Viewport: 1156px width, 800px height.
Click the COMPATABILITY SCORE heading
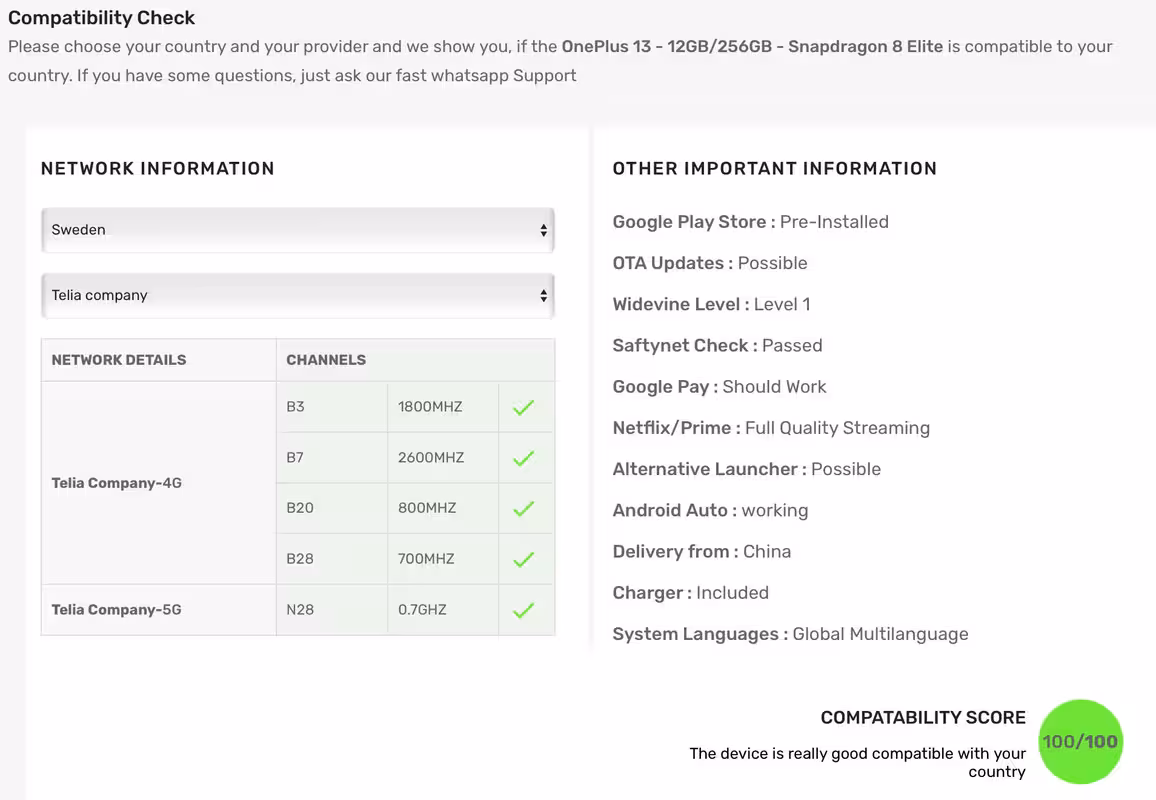pyautogui.click(x=923, y=717)
